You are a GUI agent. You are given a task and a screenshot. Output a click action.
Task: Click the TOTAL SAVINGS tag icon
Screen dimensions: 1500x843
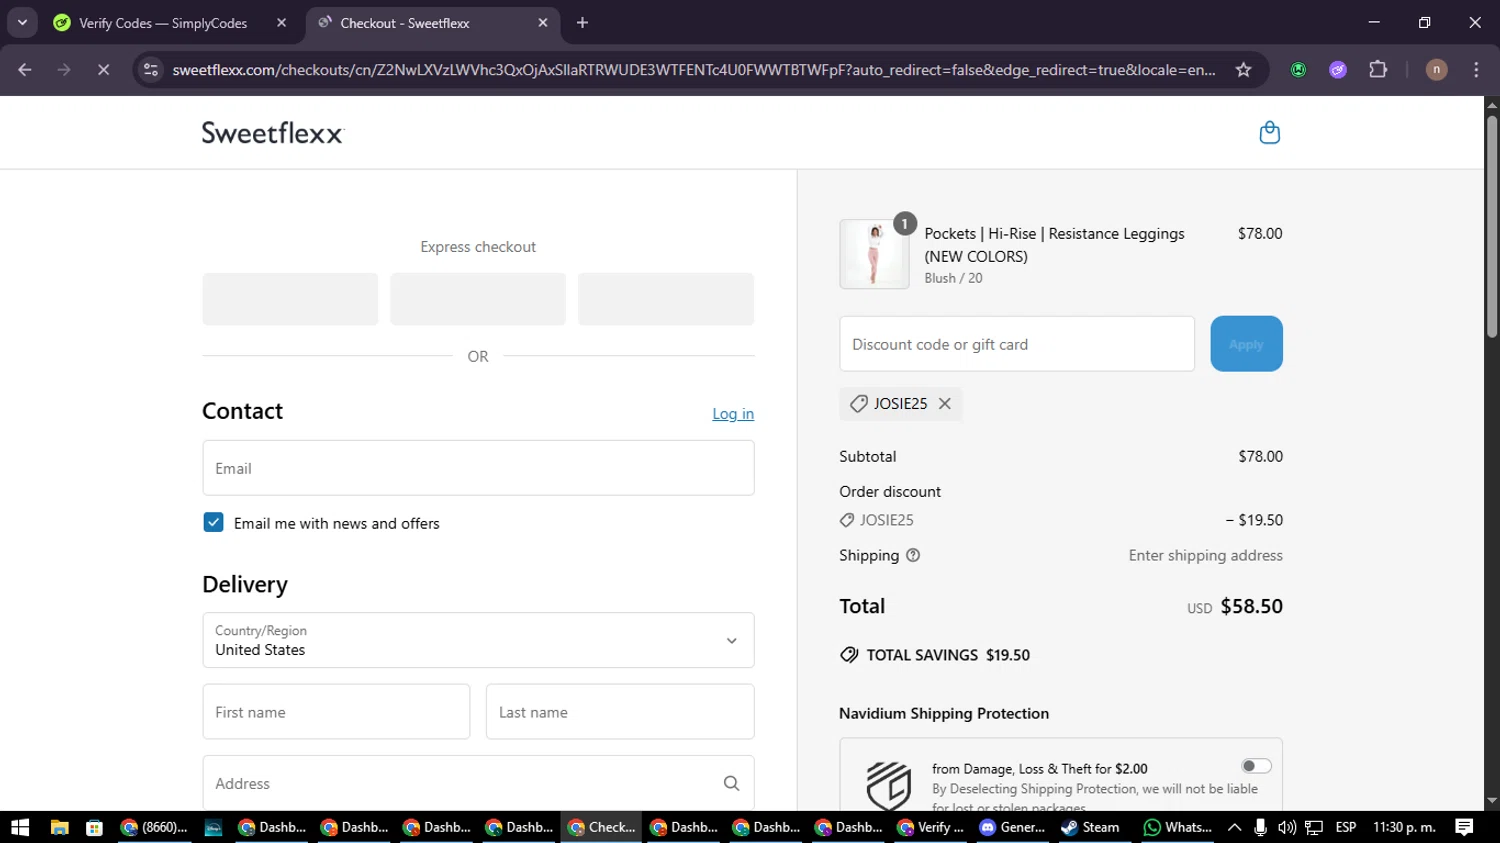point(849,655)
